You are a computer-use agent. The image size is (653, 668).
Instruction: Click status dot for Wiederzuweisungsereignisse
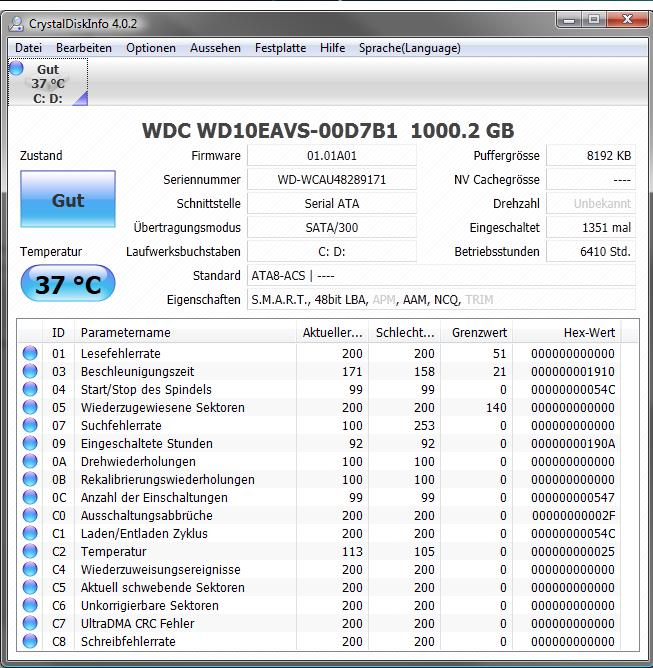(30, 569)
